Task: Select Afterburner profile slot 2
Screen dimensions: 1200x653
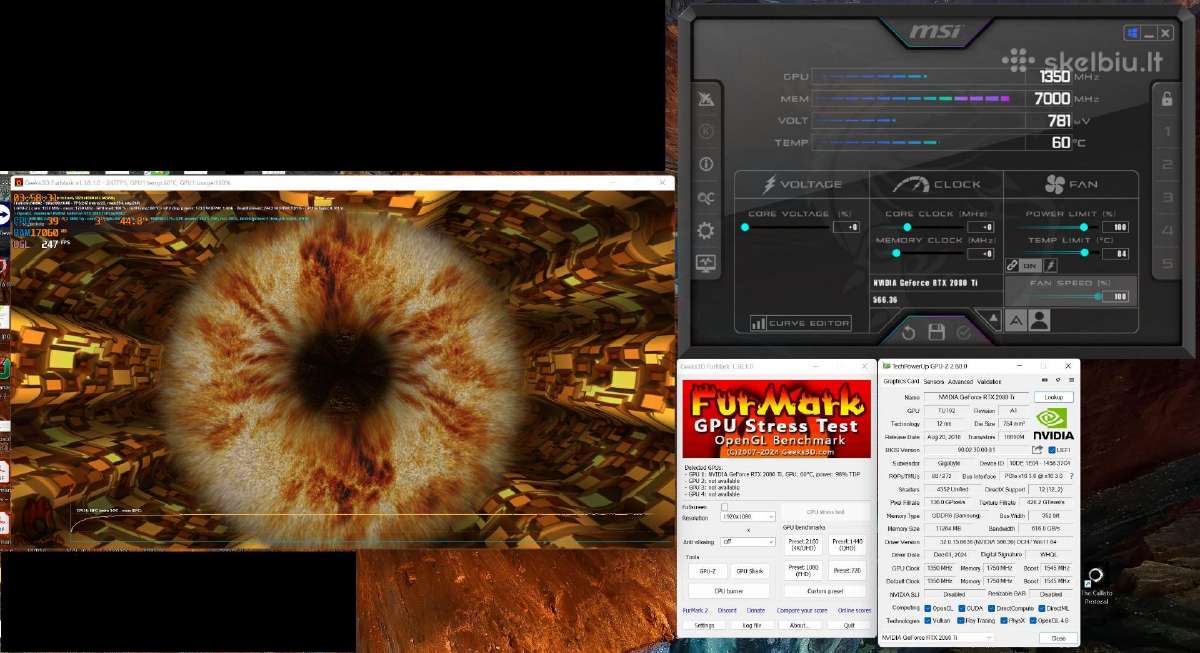Action: [x=1167, y=164]
